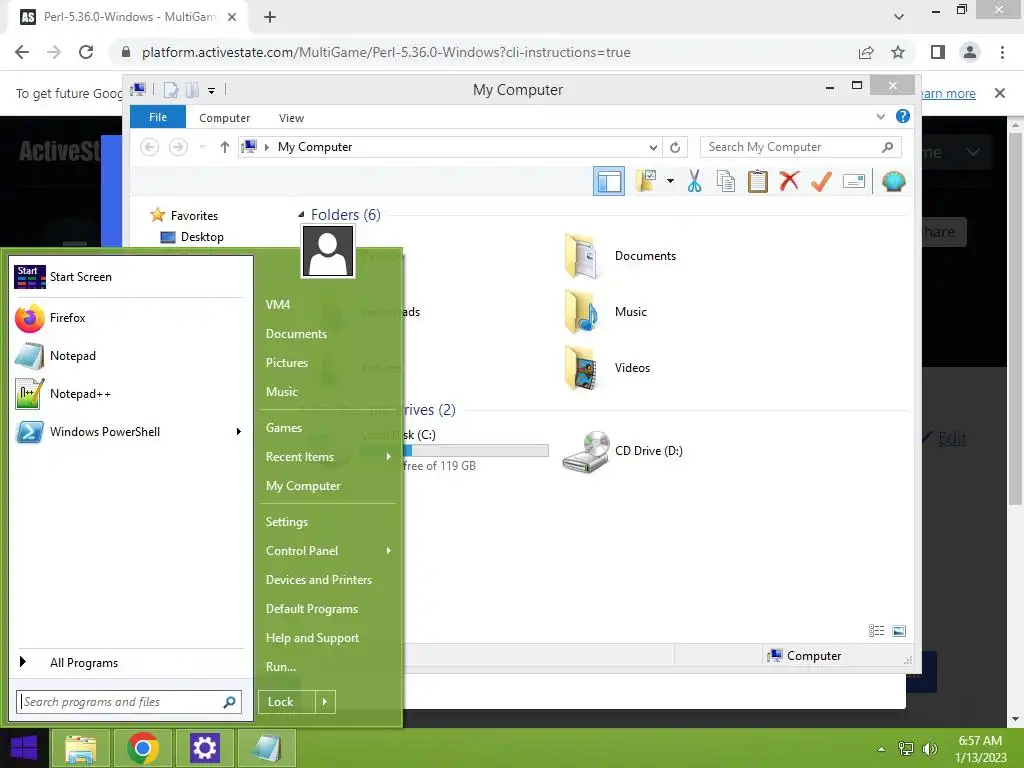Open Start Screen from the start menu
1024x768 pixels.
click(127, 277)
